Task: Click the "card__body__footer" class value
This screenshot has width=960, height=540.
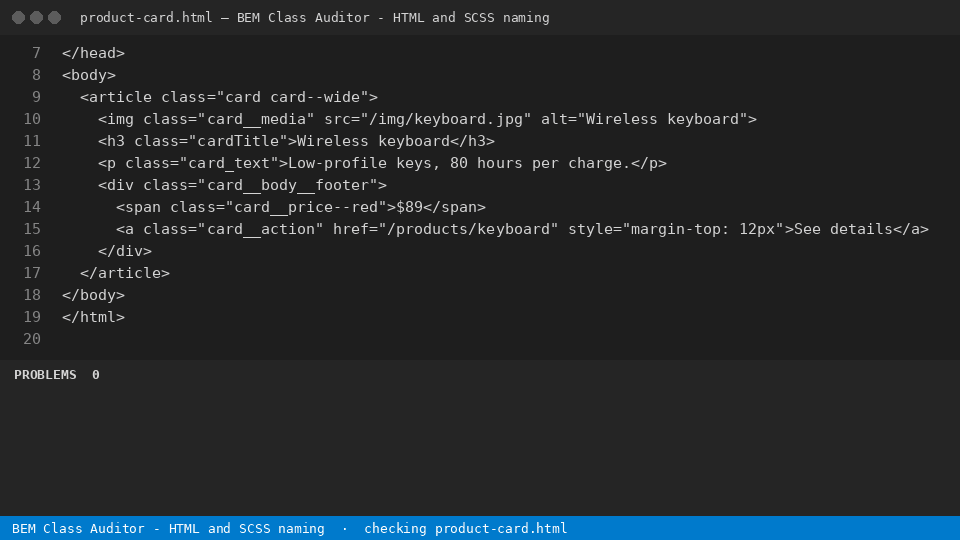Action: [x=288, y=186]
